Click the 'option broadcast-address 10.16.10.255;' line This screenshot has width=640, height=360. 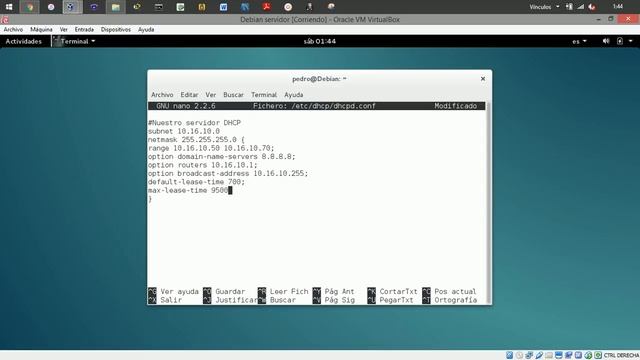pyautogui.click(x=228, y=173)
